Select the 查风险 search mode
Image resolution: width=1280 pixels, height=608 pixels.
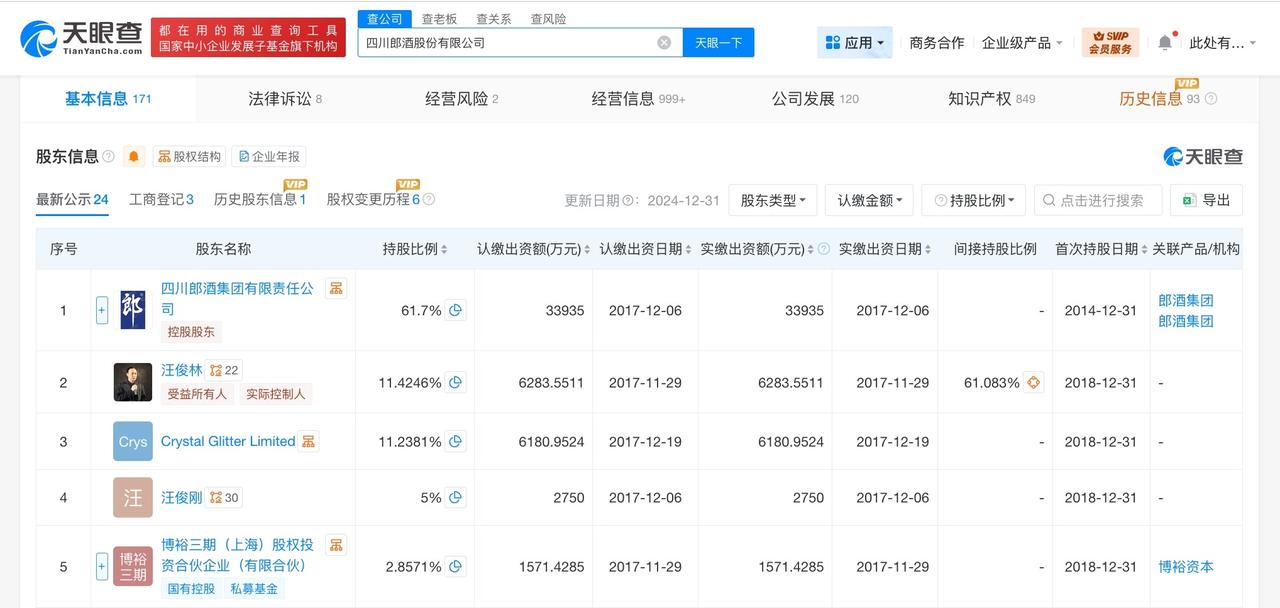548,18
